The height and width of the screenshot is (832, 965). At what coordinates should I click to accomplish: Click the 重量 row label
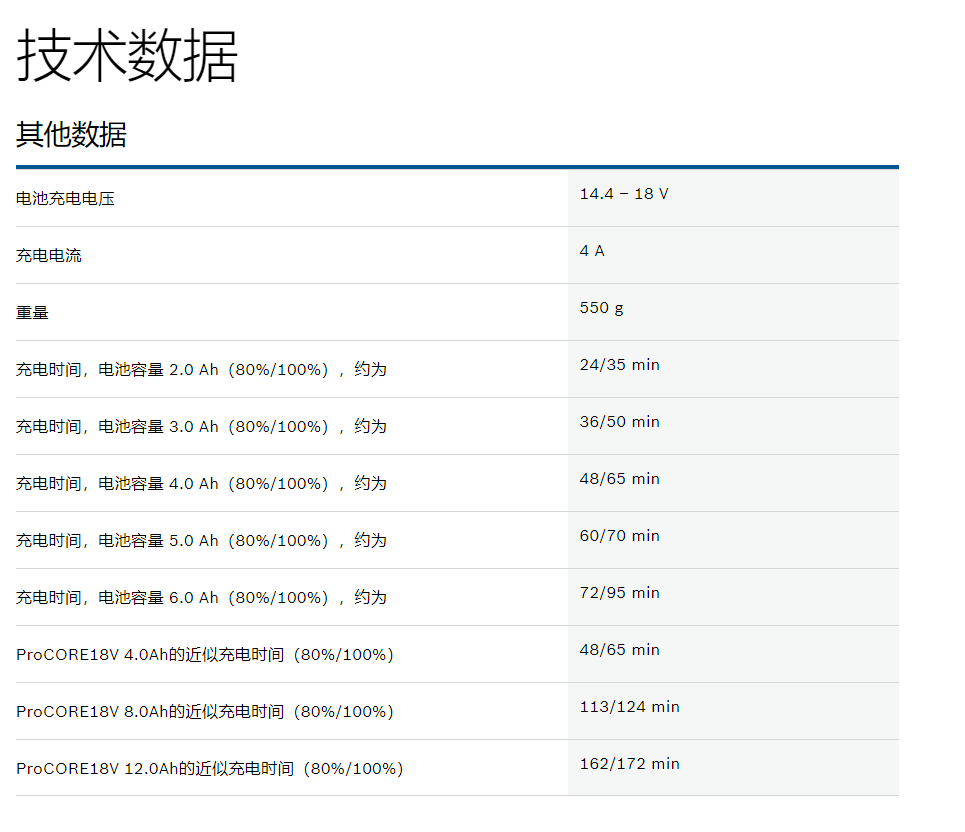coord(32,313)
